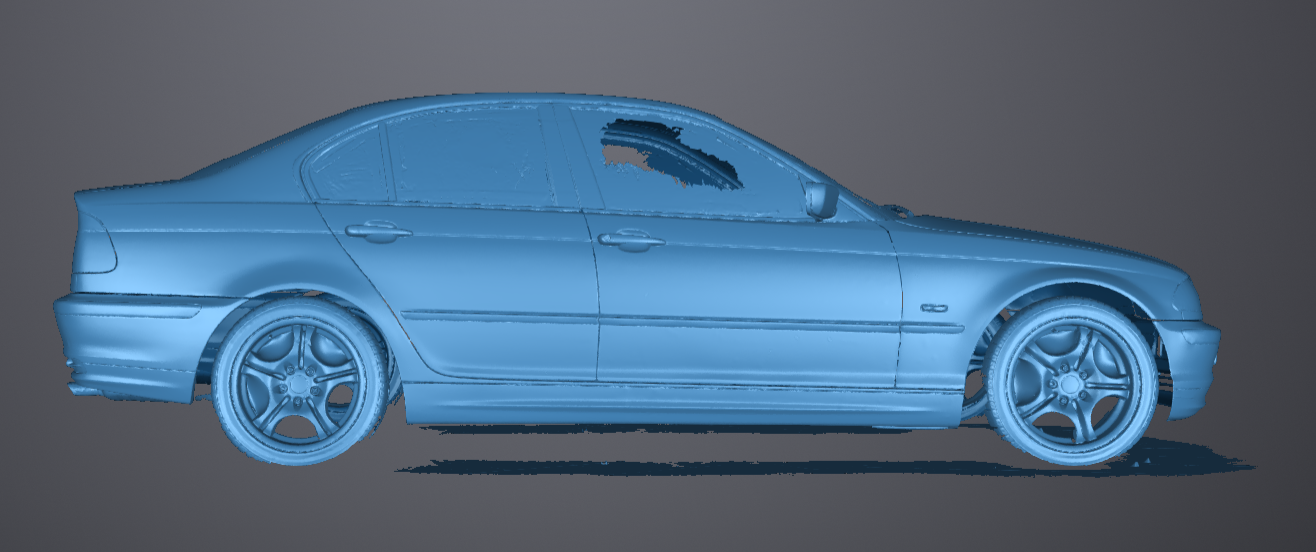Click the side marker on front fender
The width and height of the screenshot is (1316, 552).
[934, 307]
